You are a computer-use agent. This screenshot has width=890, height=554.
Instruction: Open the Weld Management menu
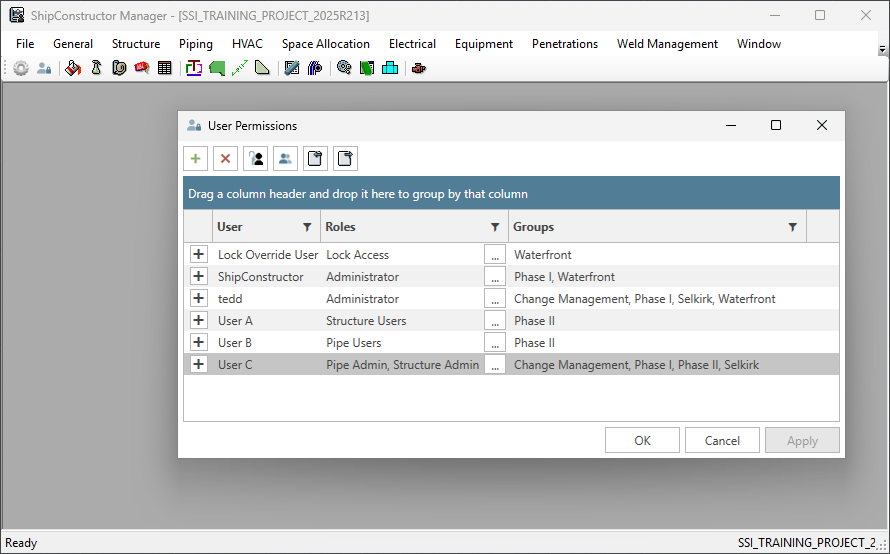667,44
